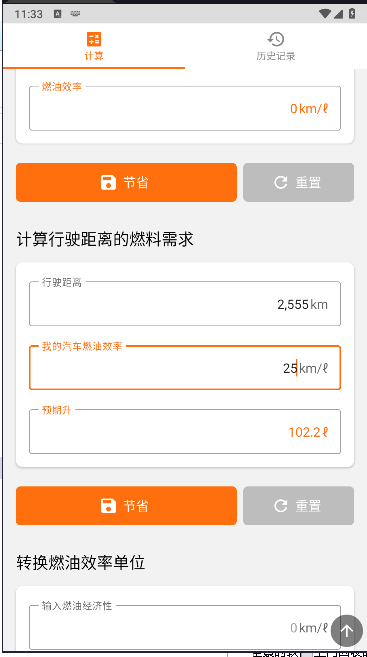Open the 历史记录 history clock icon

point(276,39)
